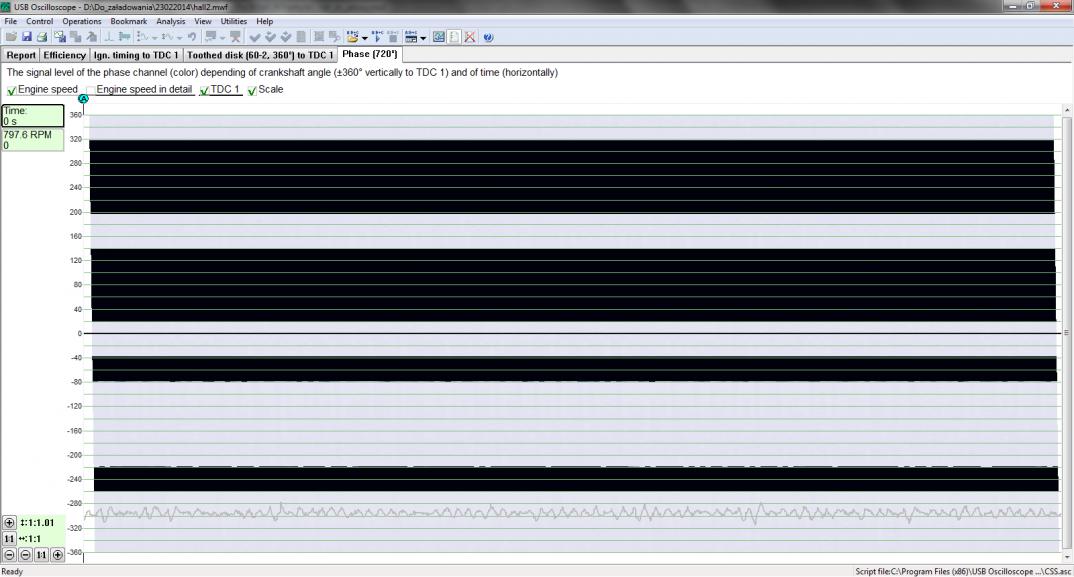
Task: Click the bottom-row 1:1 horizontal reset button
Action: pos(41,554)
